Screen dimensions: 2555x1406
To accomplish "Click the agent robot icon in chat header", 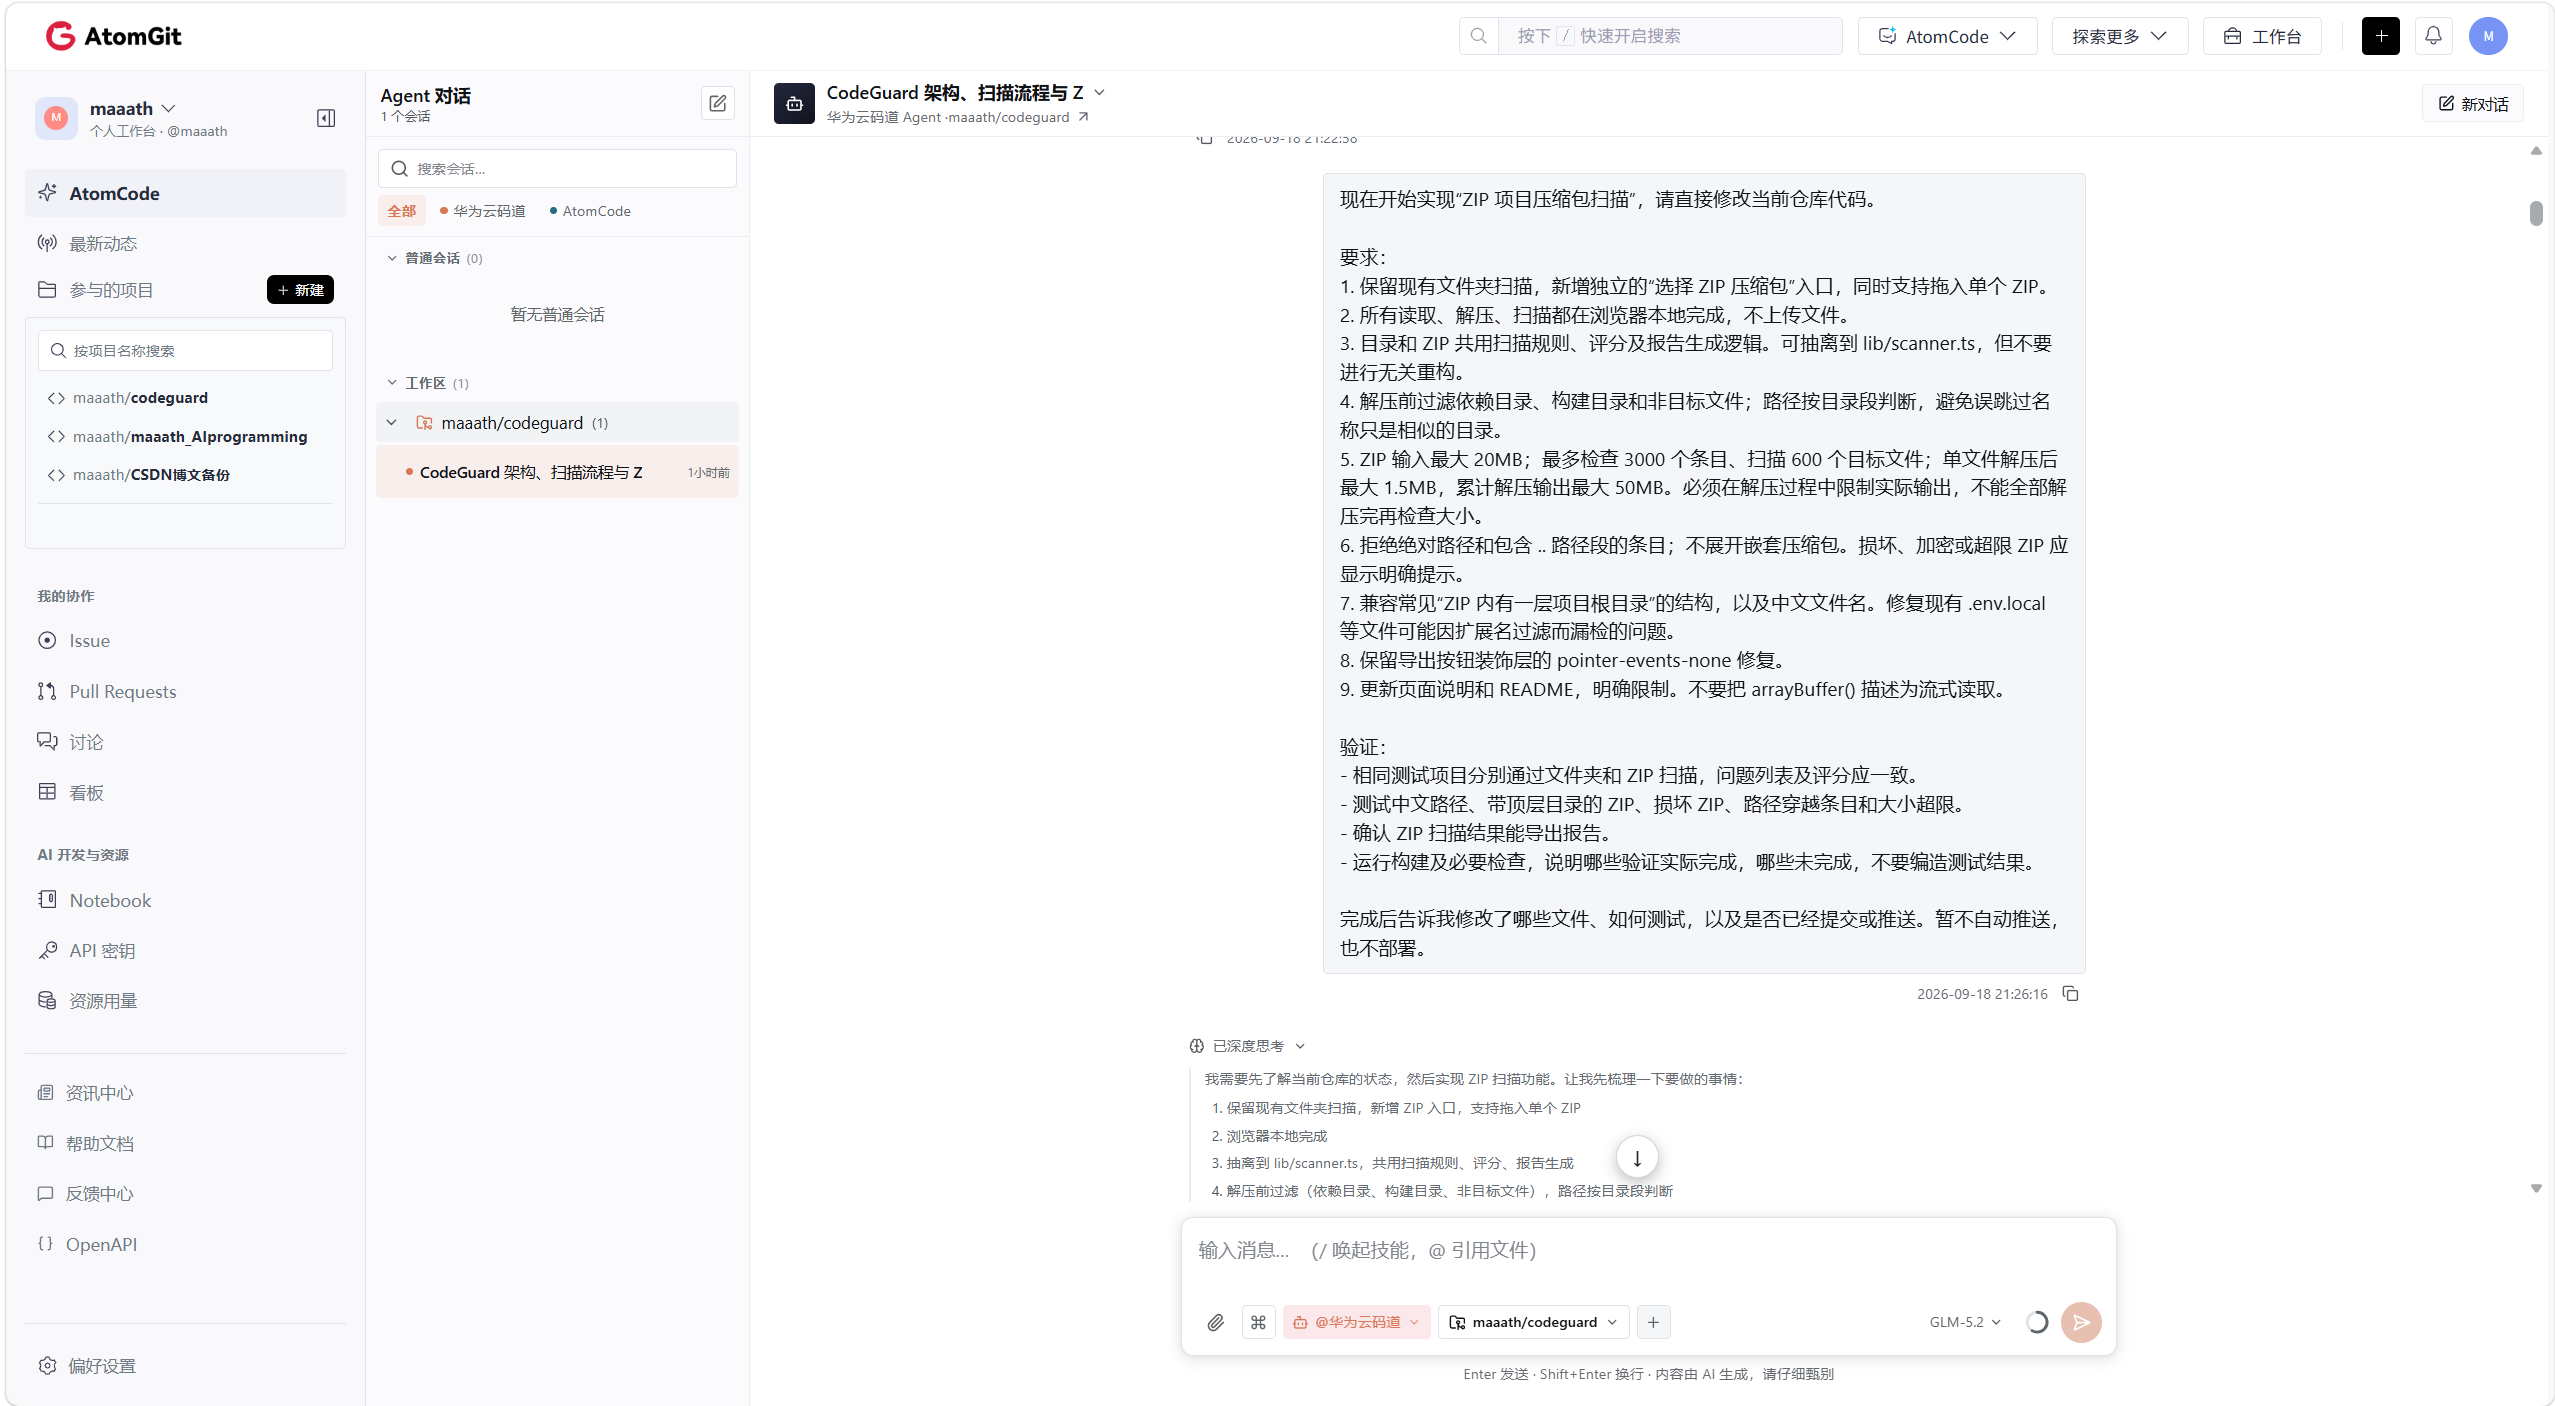I will (794, 103).
